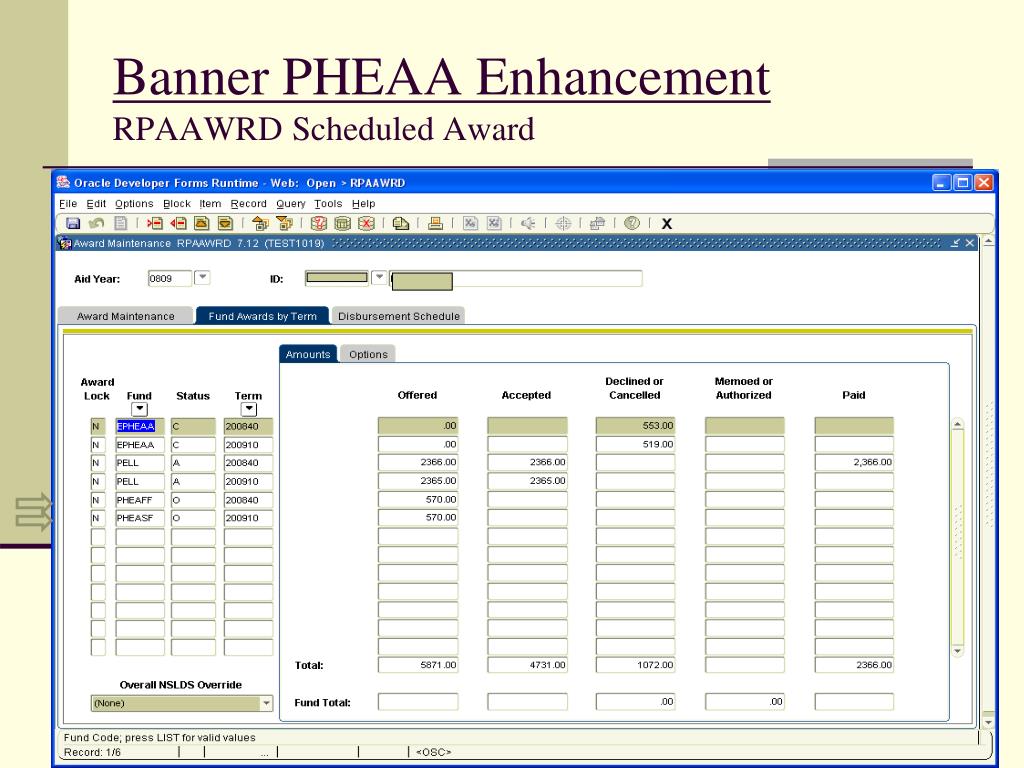The width and height of the screenshot is (1024, 768).
Task: Click the crosshair target toolbar icon
Action: [x=563, y=223]
